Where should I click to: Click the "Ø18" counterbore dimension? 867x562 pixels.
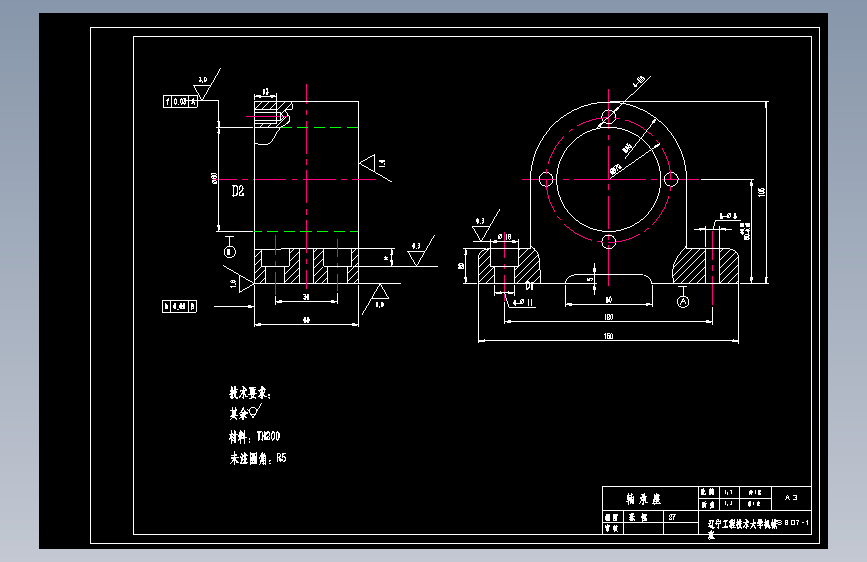coord(504,237)
